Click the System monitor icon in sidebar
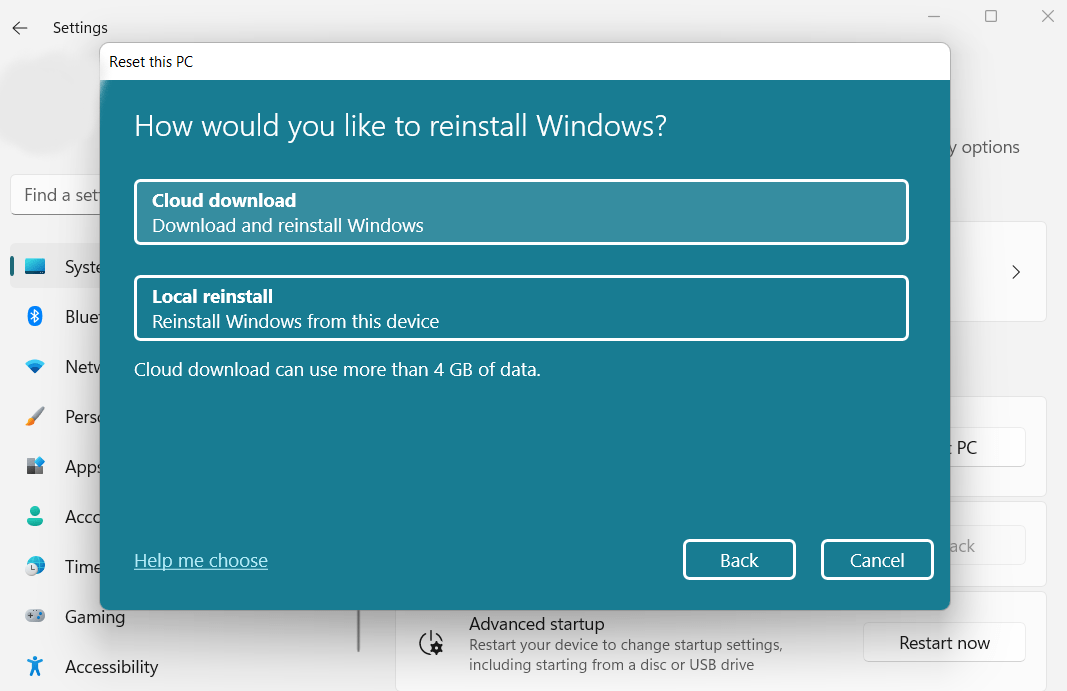Screen dimensions: 1067x691 (35, 266)
